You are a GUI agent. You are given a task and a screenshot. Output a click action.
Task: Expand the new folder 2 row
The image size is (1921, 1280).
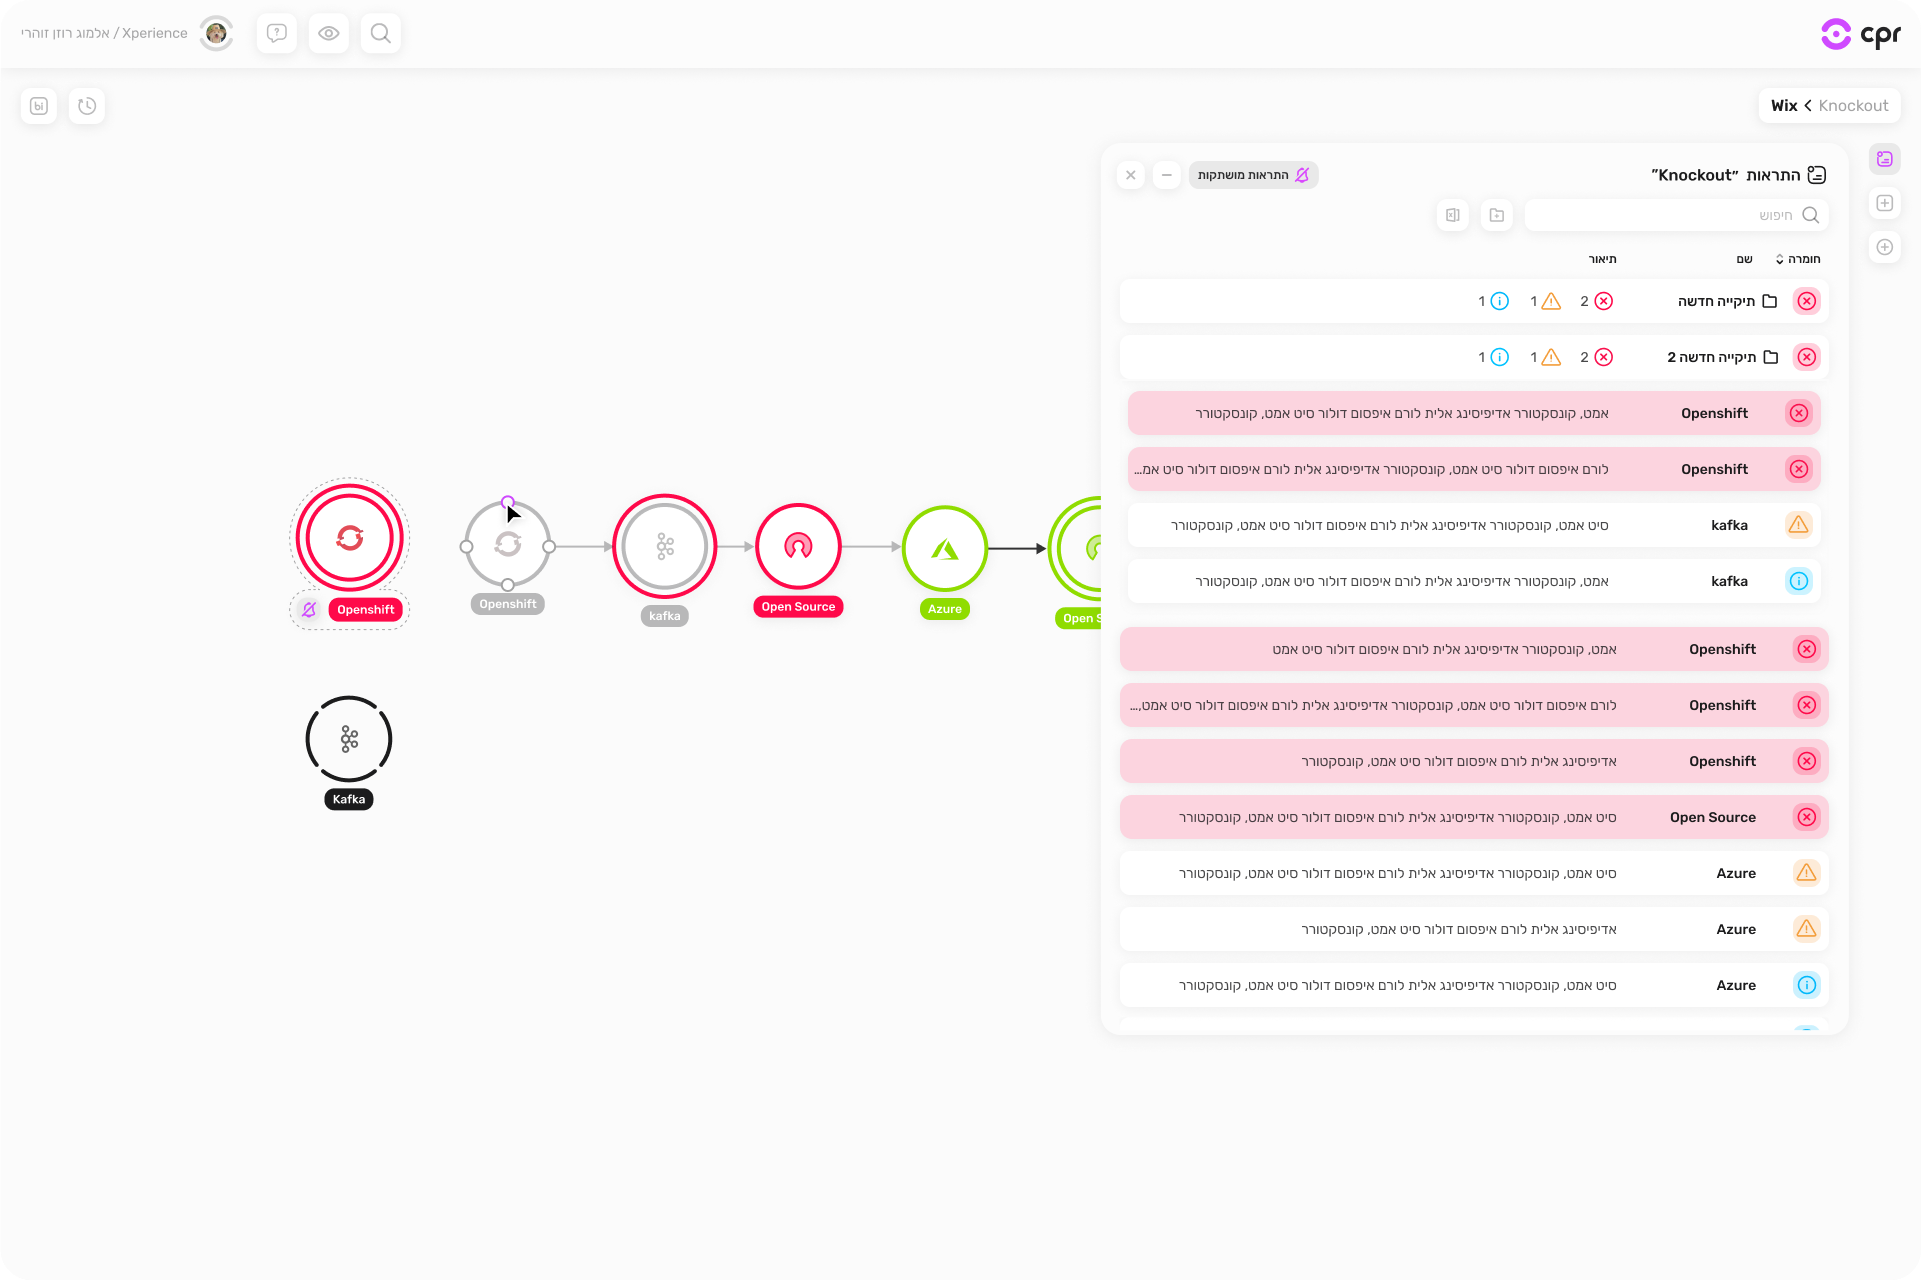1711,357
